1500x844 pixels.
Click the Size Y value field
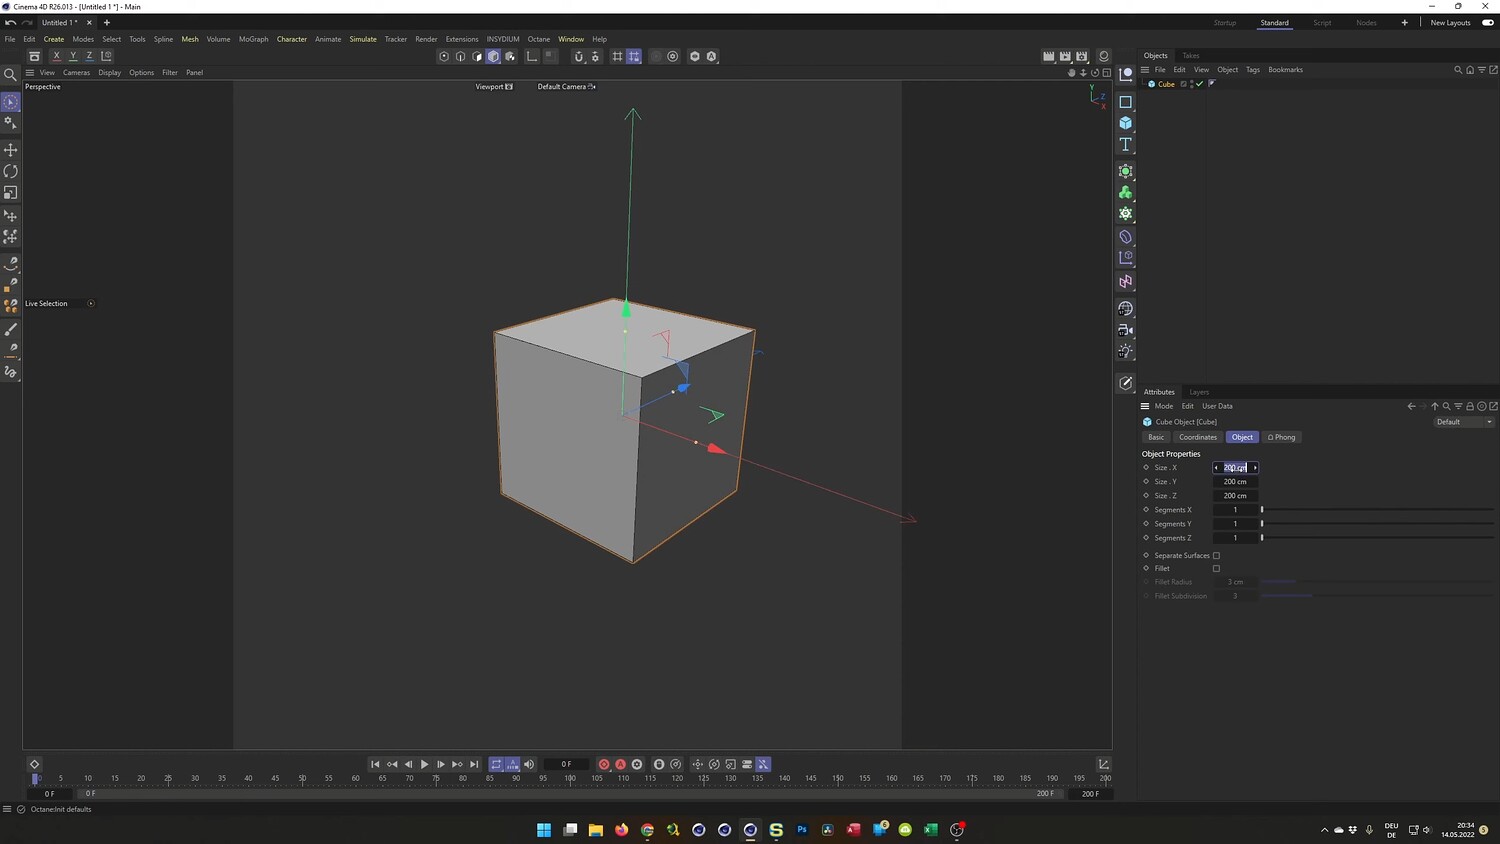pyautogui.click(x=1235, y=482)
